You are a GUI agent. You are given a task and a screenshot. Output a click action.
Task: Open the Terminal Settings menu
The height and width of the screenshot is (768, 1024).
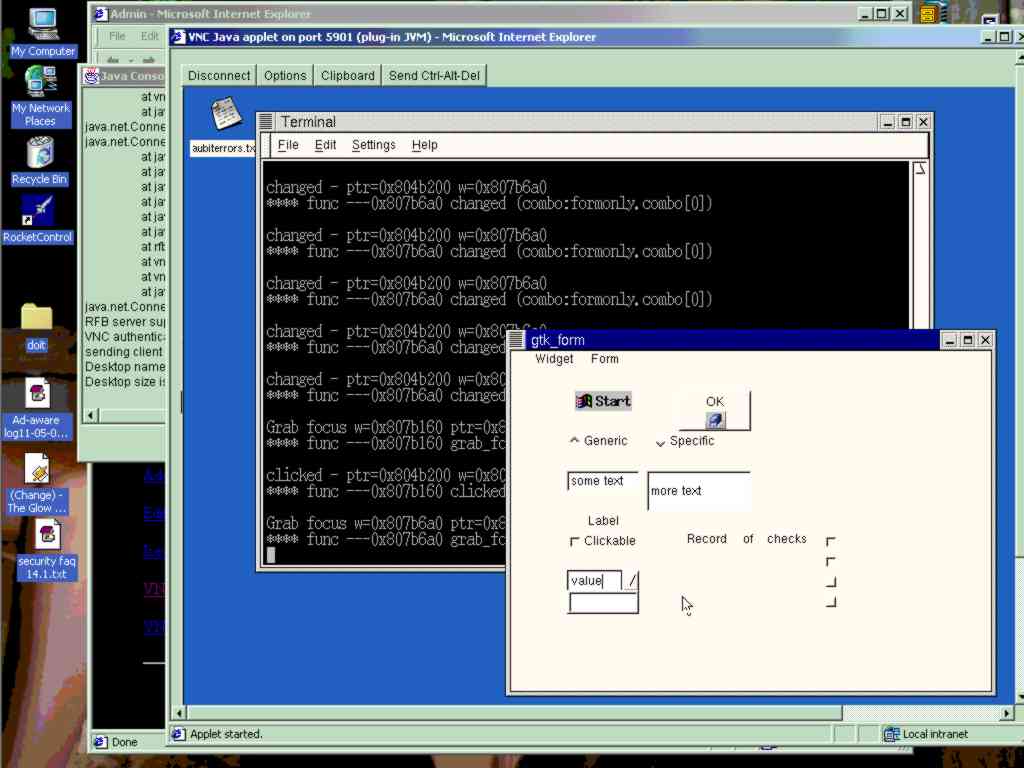tap(373, 145)
